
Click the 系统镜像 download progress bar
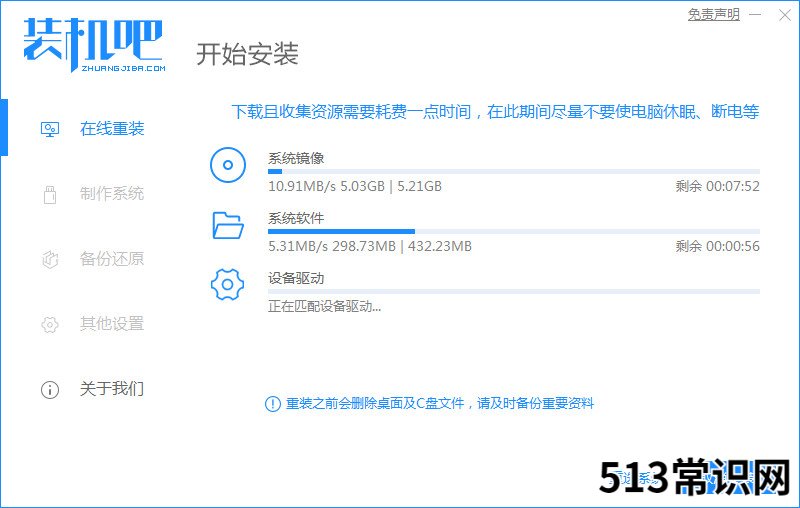(514, 171)
